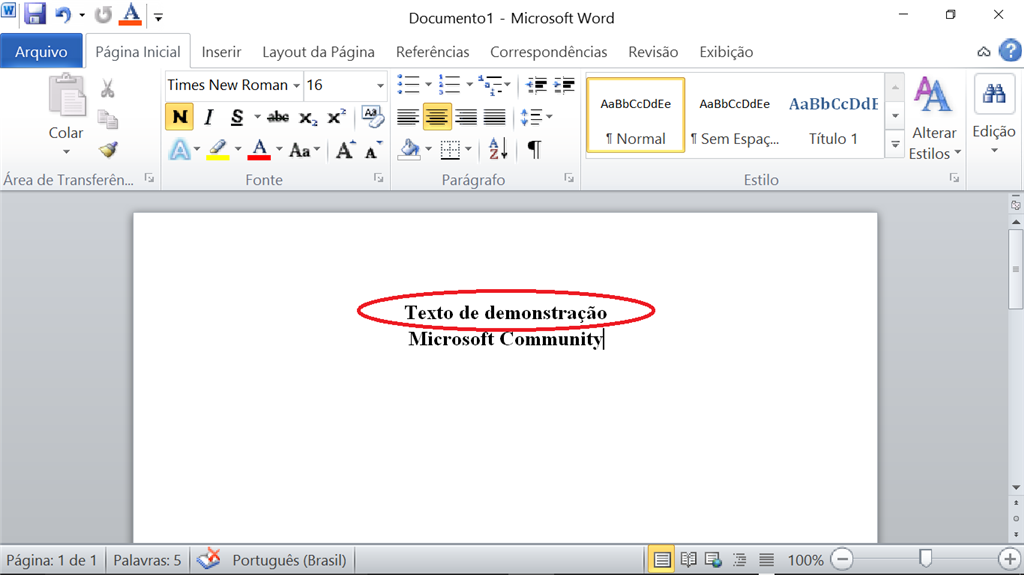Switch to Outline view in status bar

[x=739, y=560]
